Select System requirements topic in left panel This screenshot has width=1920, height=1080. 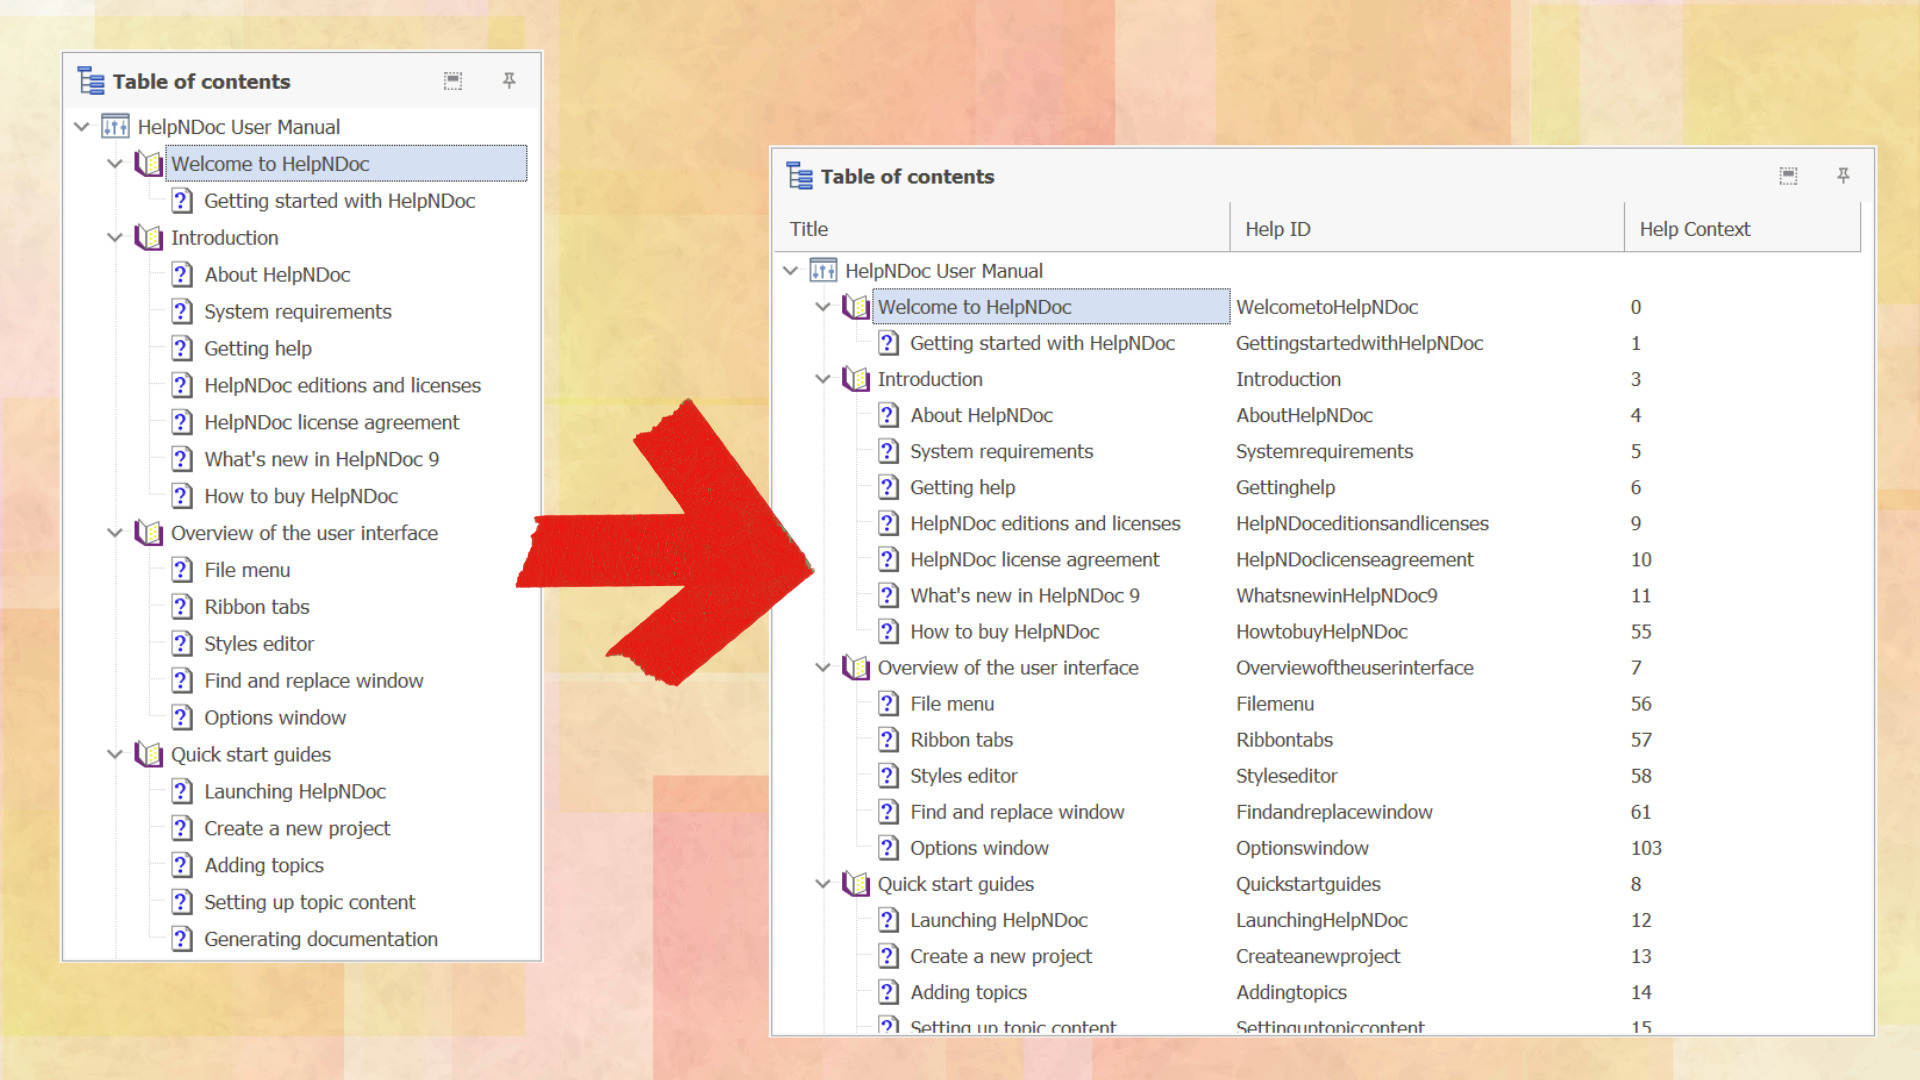298,311
